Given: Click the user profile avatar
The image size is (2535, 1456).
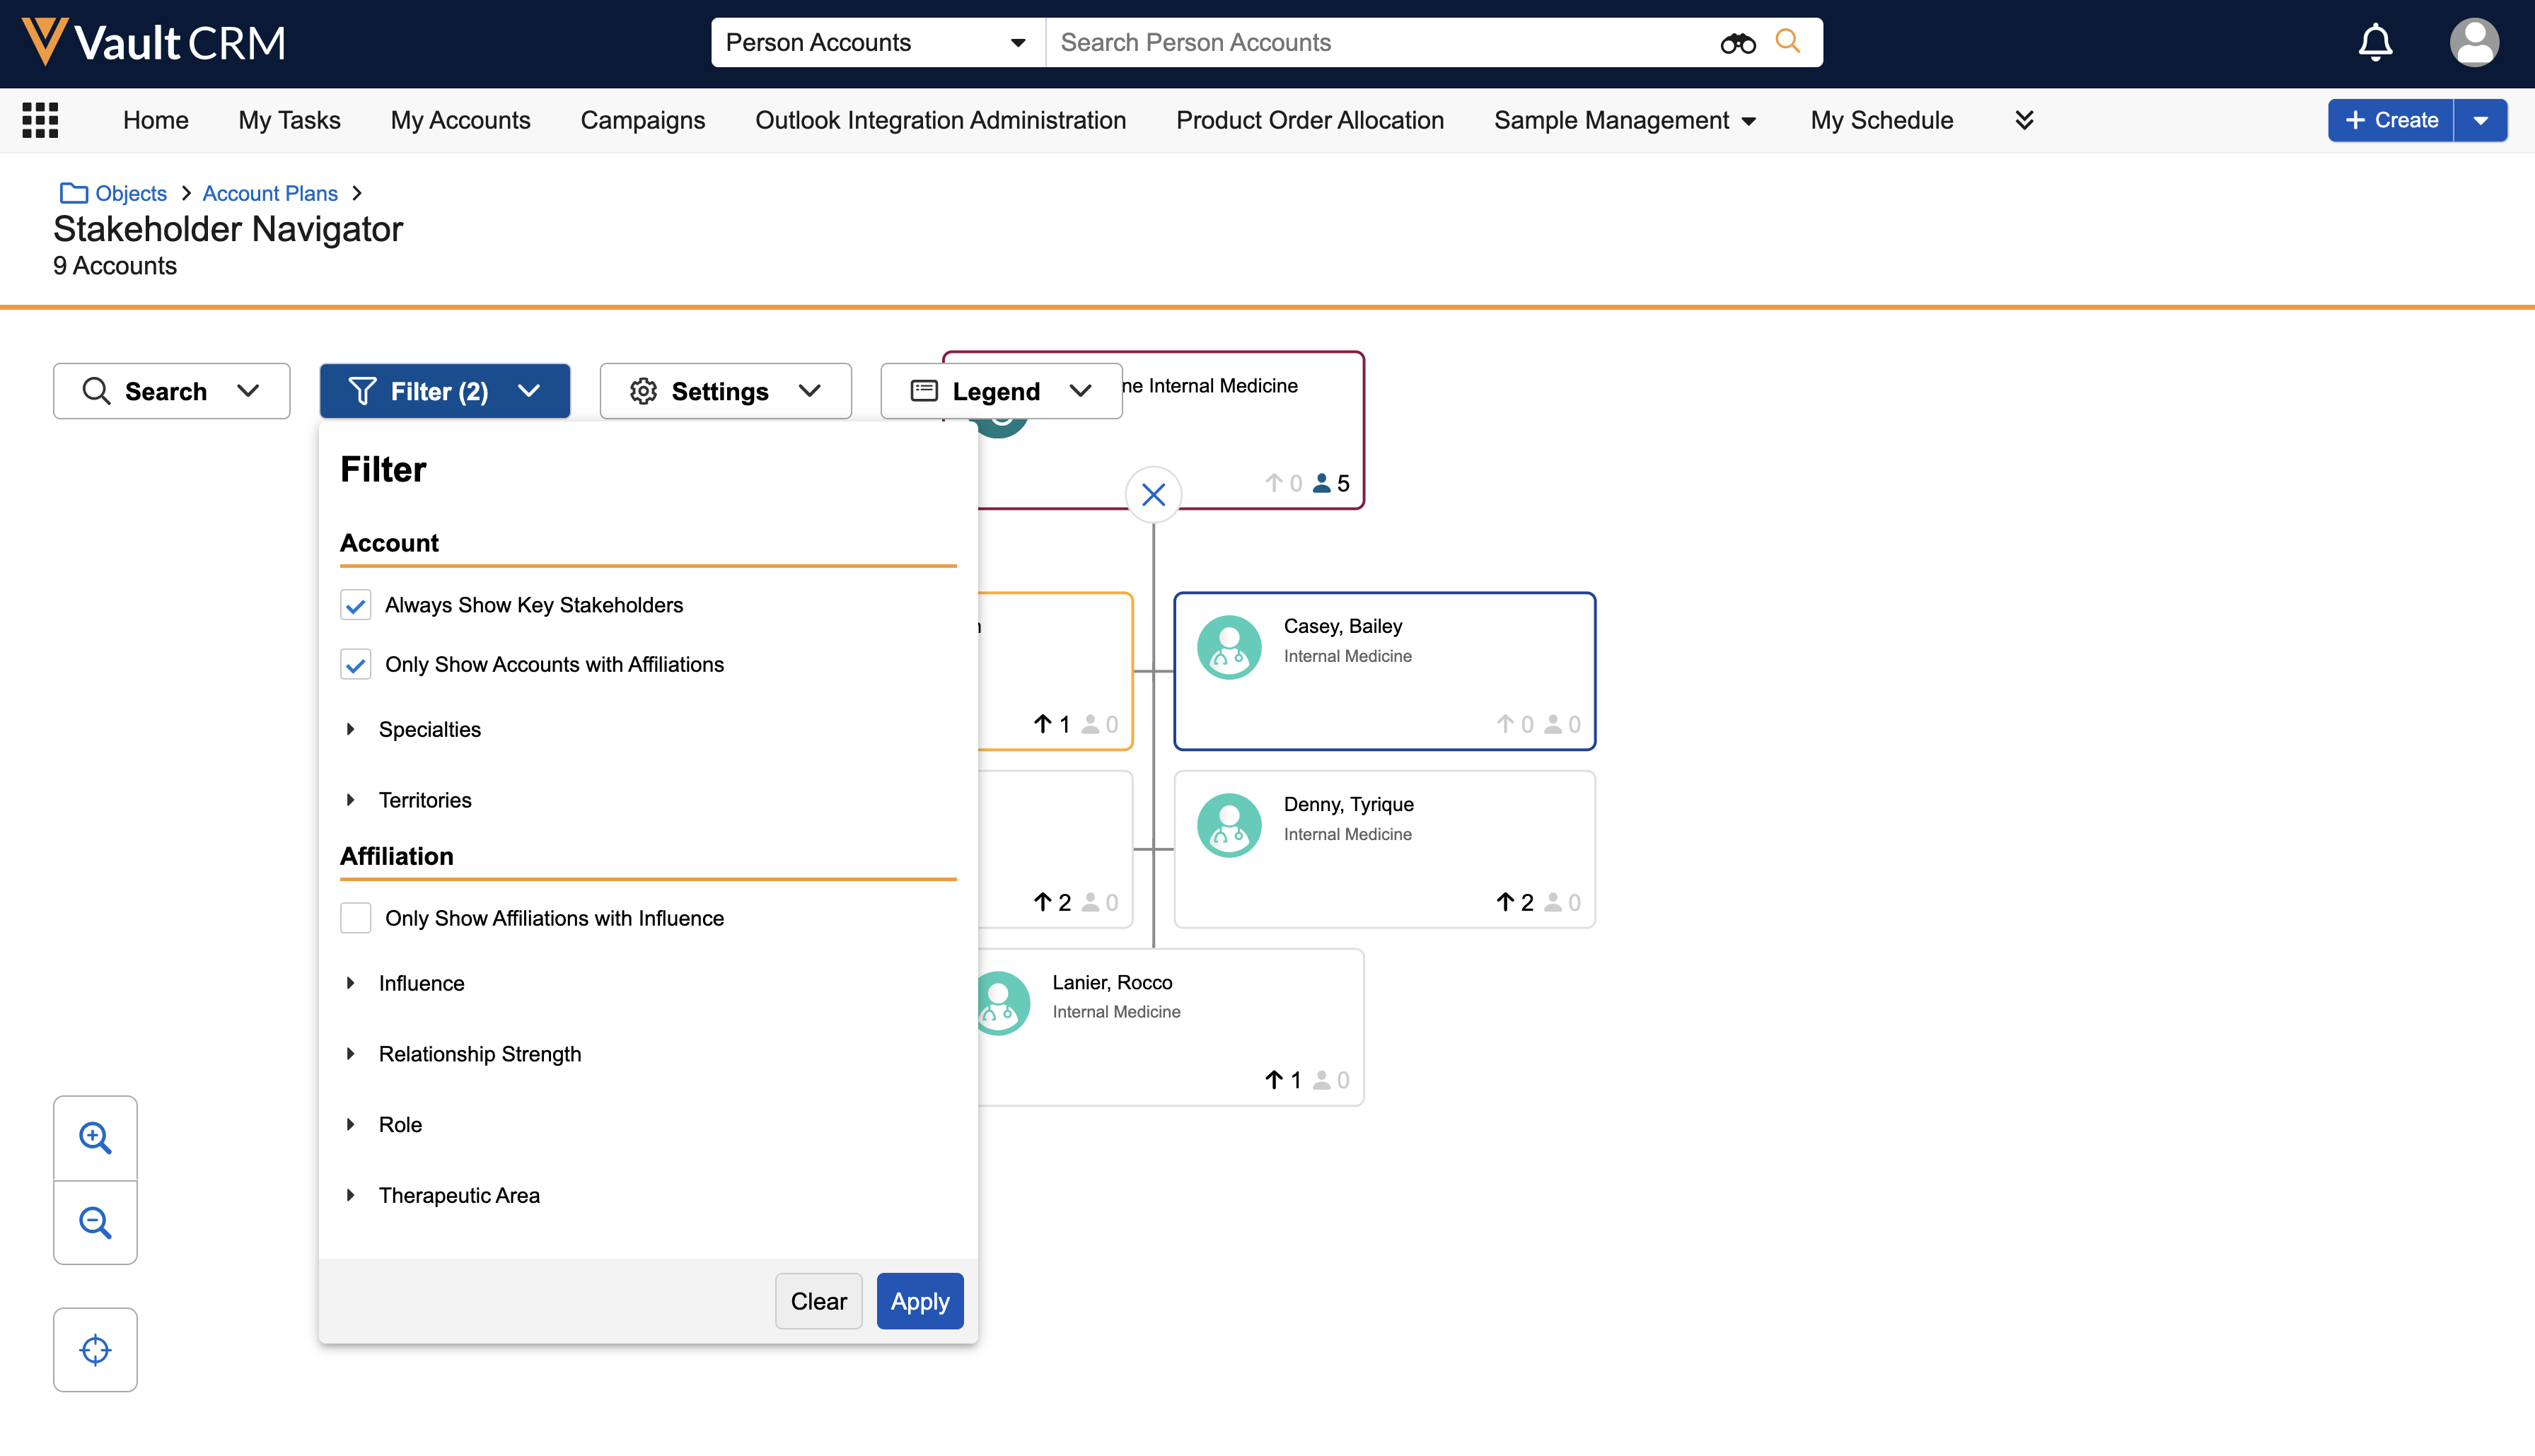Looking at the screenshot, I should 2474,43.
